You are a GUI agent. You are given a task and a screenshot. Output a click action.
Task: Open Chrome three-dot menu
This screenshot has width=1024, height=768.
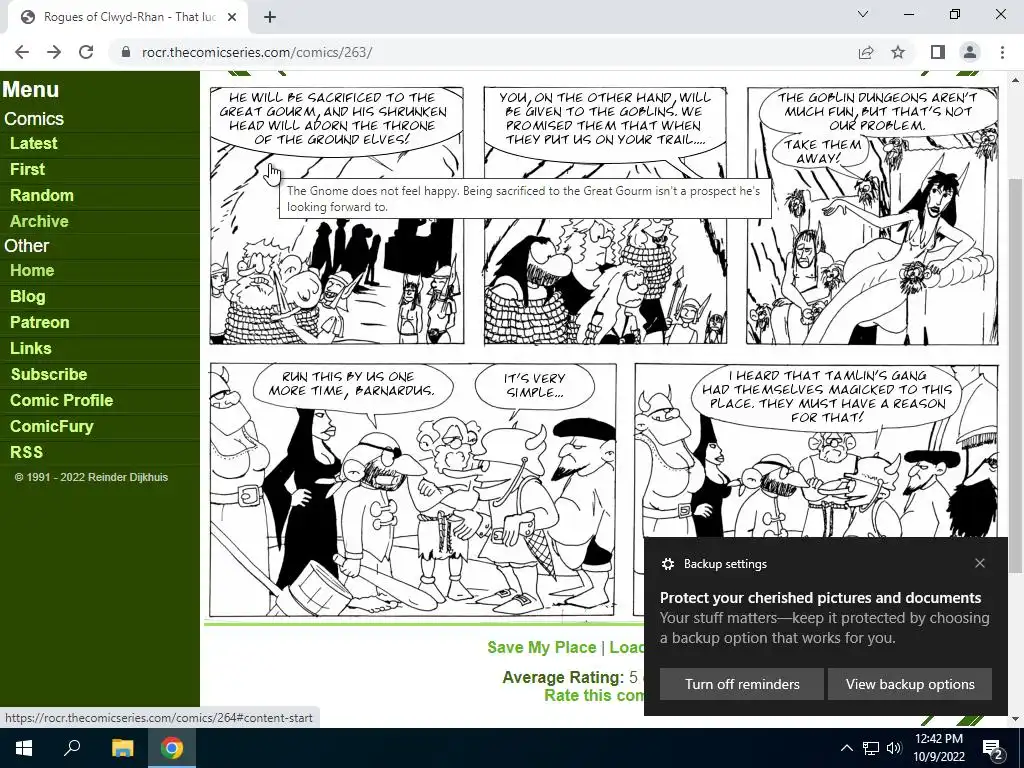pos(1002,52)
